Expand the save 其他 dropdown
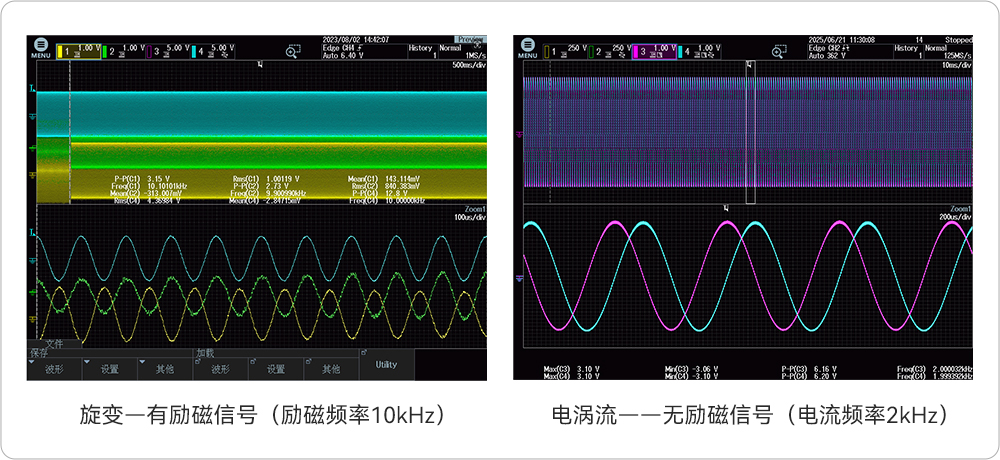This screenshot has width=1000, height=460. pos(165,369)
